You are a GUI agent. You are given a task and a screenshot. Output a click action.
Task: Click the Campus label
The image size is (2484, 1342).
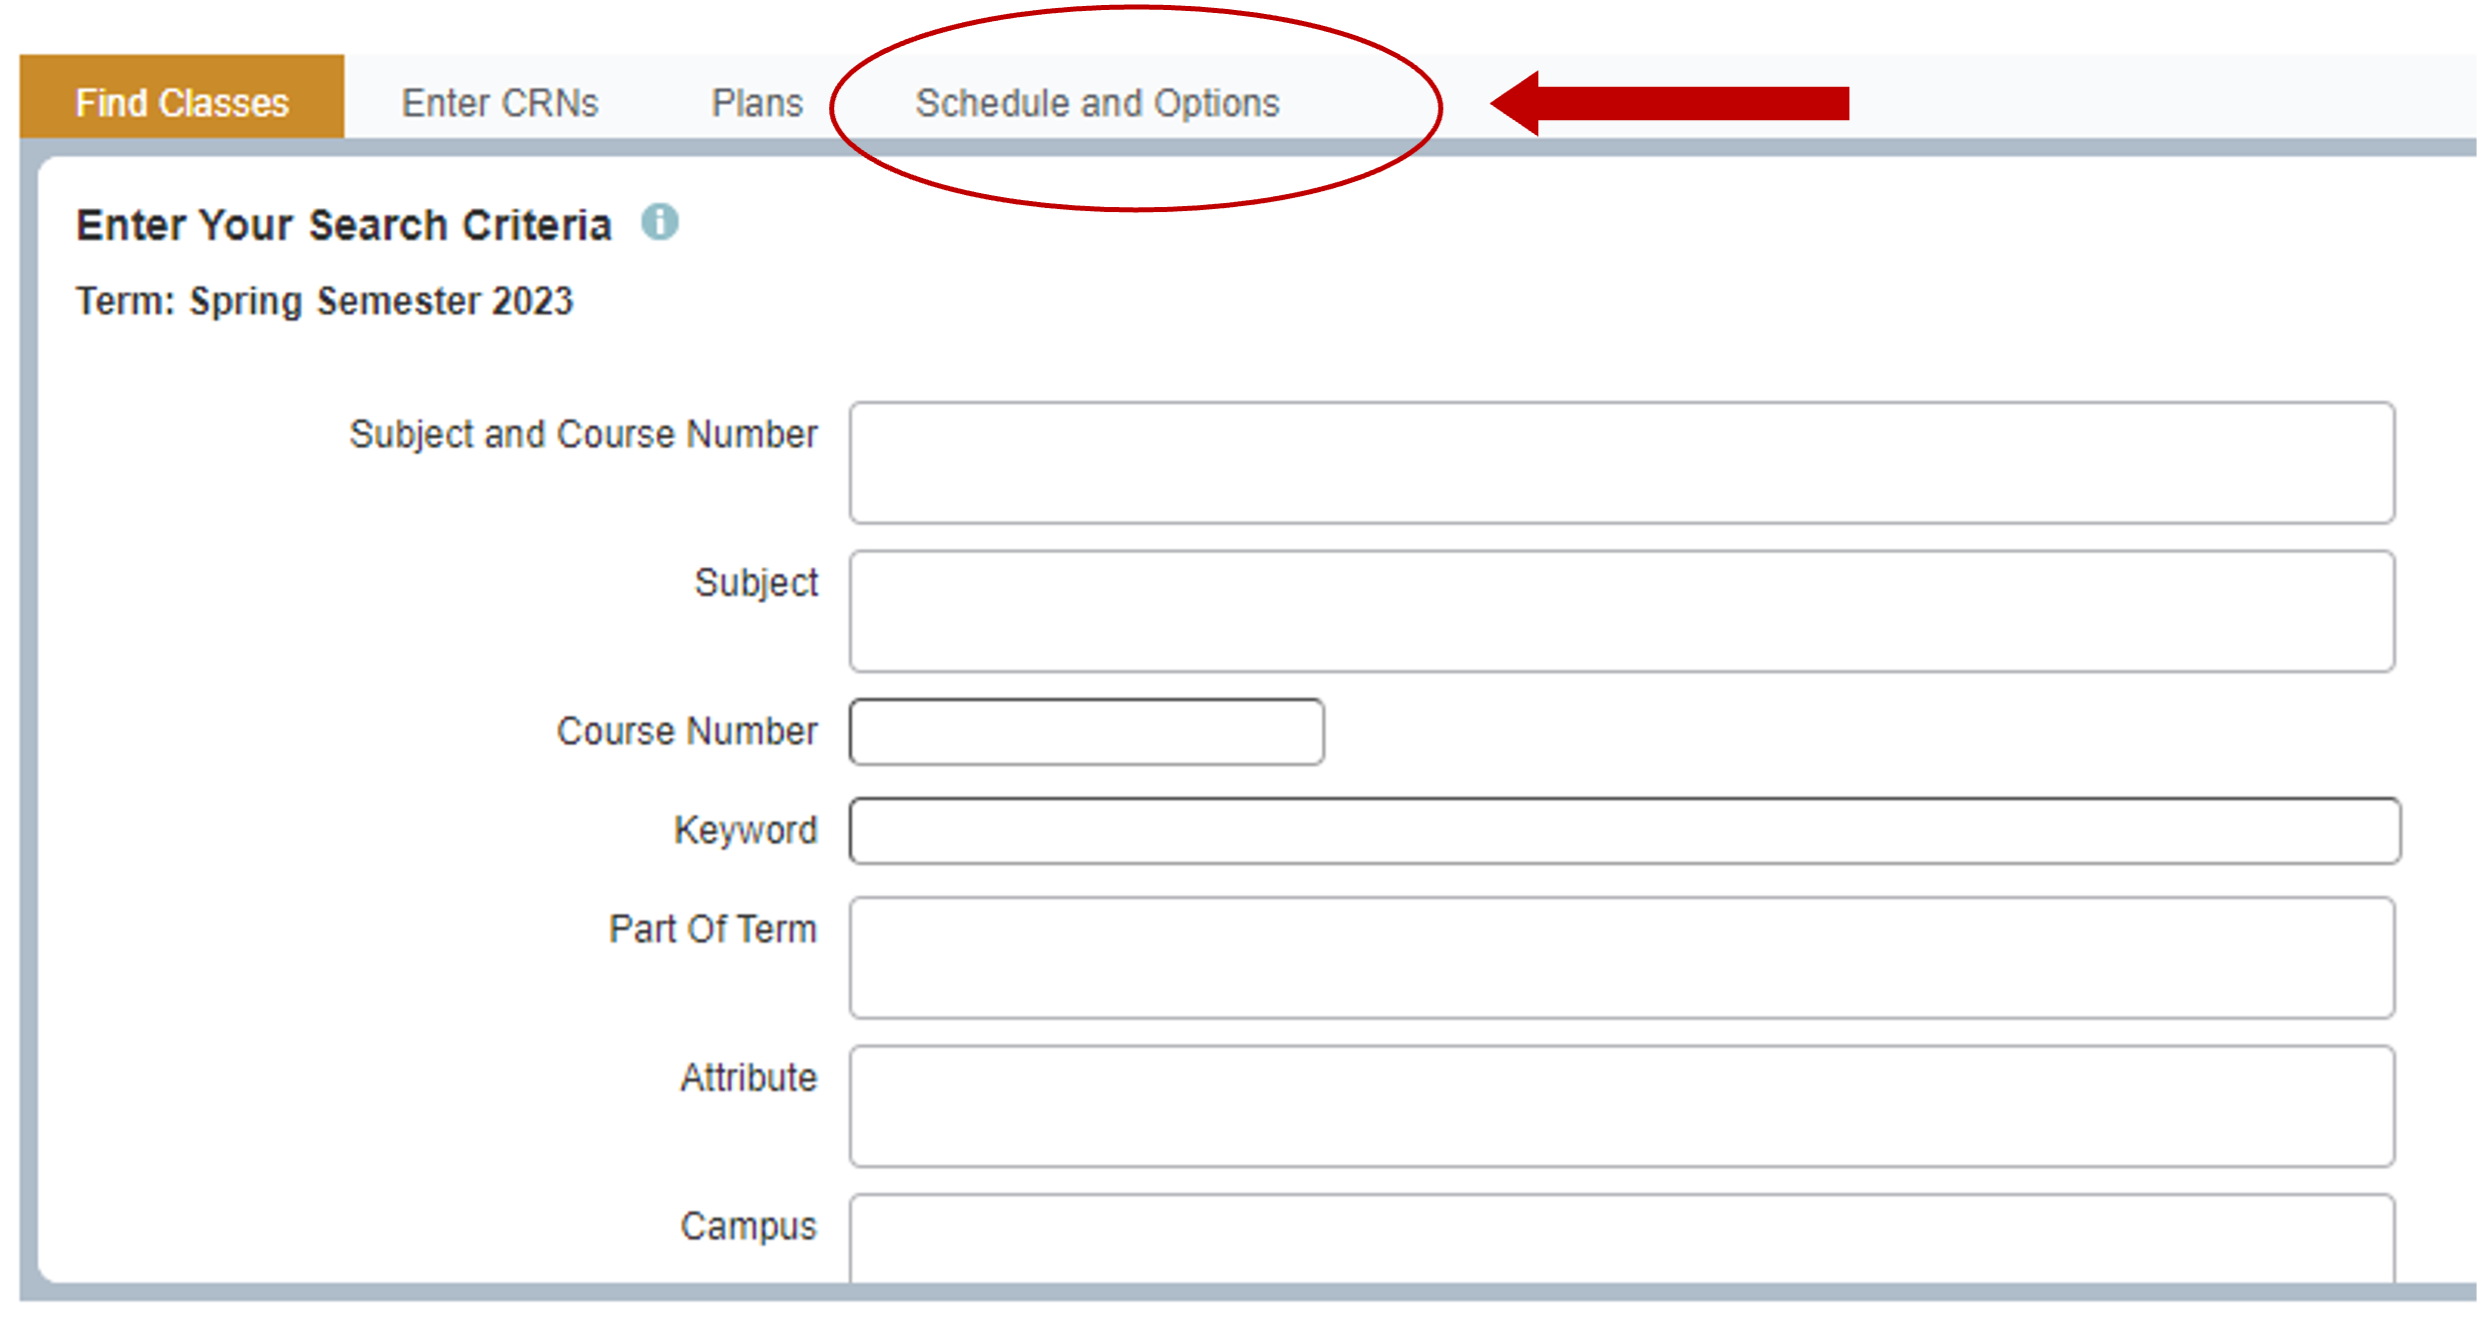pyautogui.click(x=748, y=1226)
